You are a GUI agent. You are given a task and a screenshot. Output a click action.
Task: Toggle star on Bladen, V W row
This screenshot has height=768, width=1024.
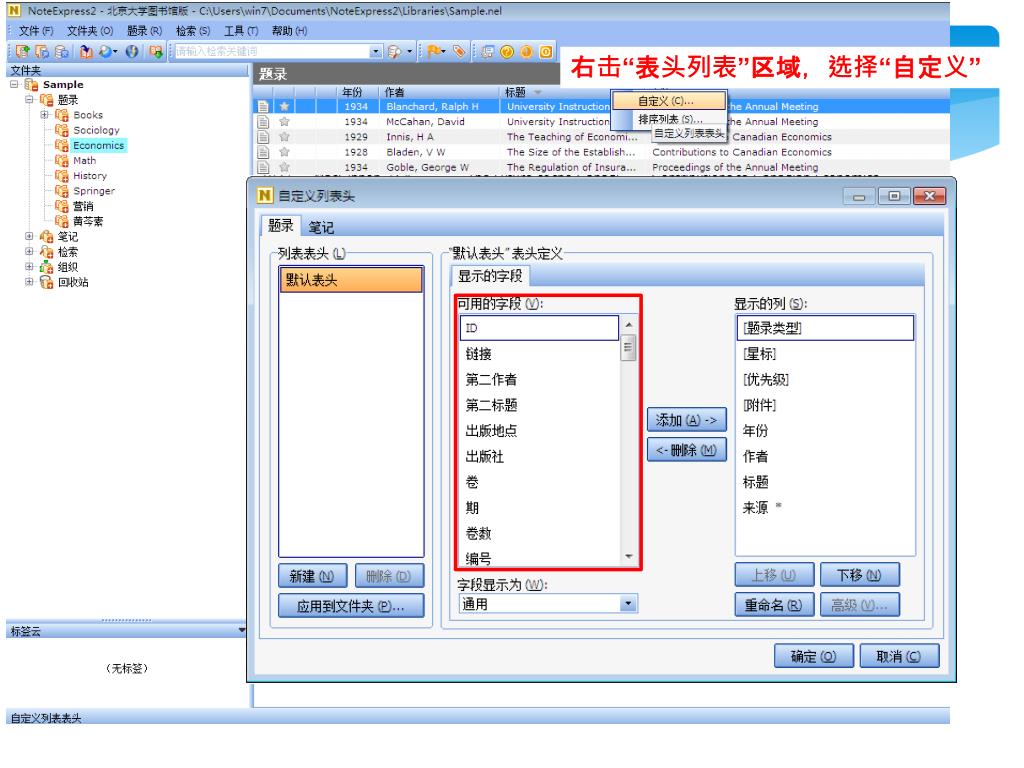point(284,152)
